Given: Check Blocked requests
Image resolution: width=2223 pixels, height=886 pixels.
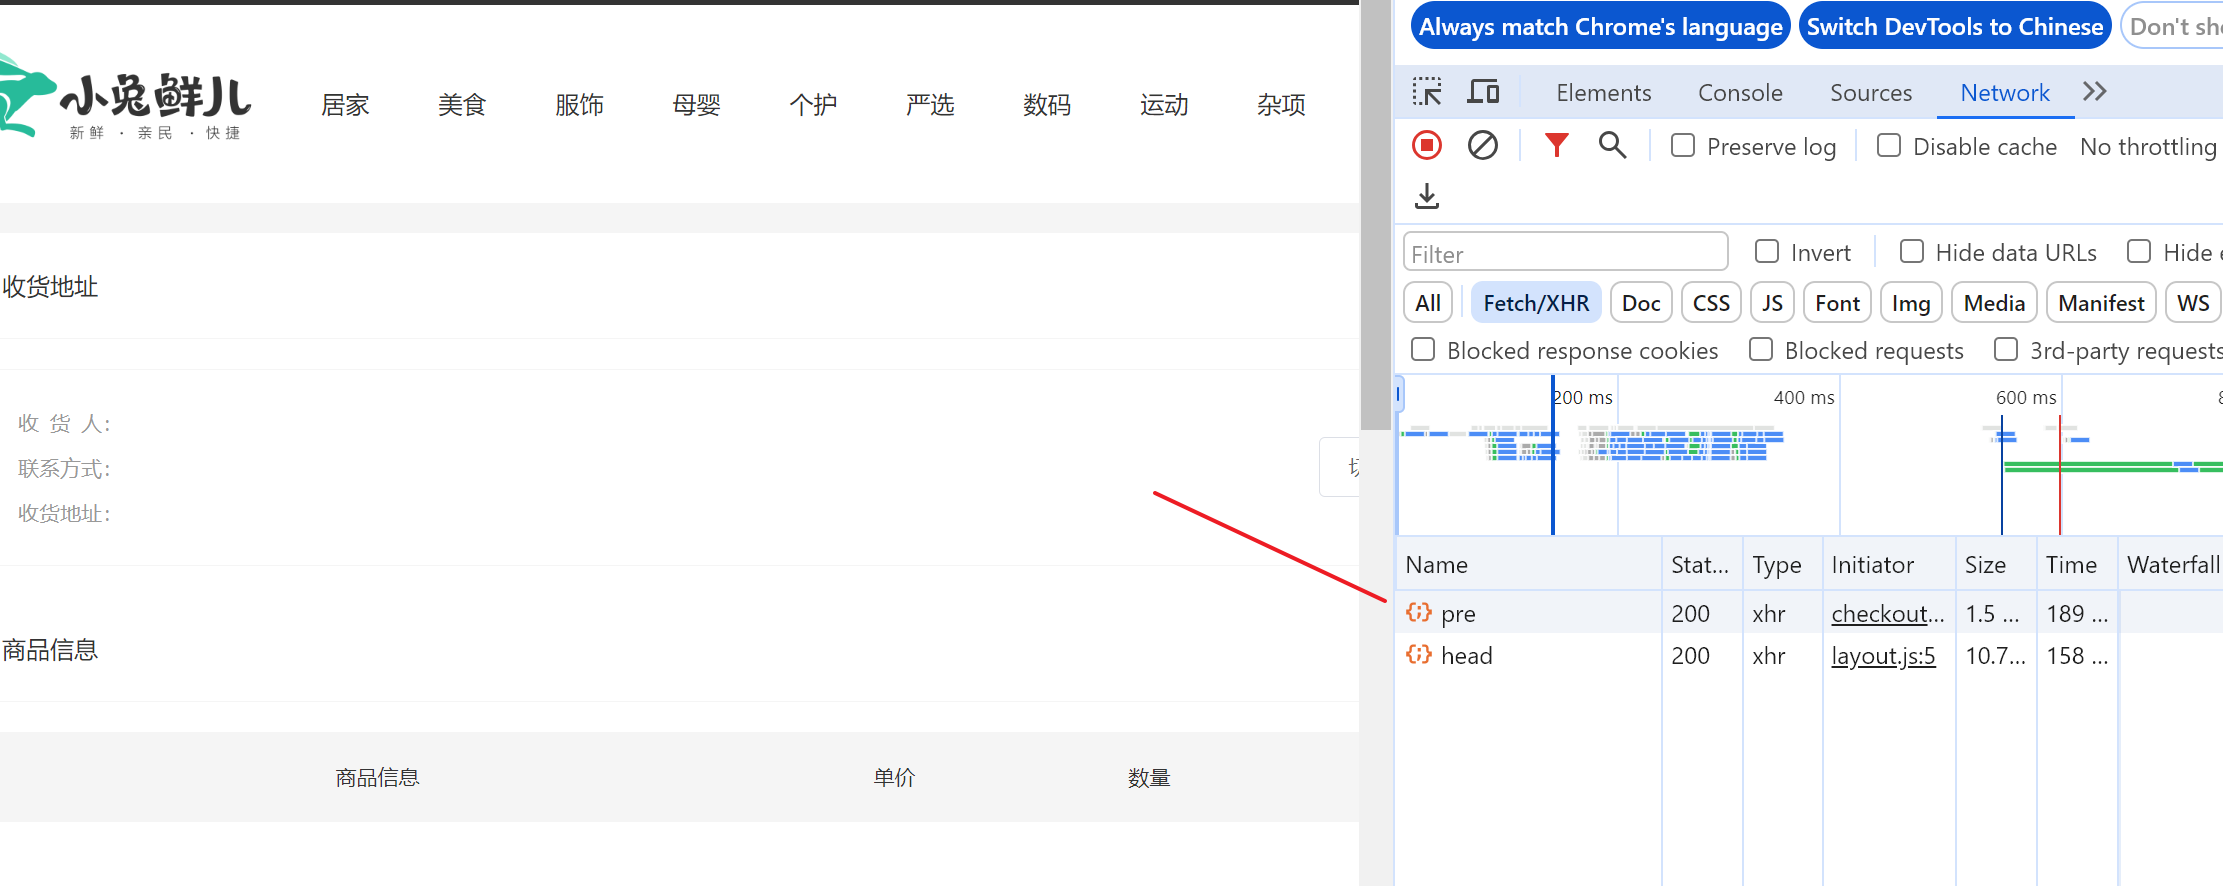Looking at the screenshot, I should pyautogui.click(x=1761, y=350).
